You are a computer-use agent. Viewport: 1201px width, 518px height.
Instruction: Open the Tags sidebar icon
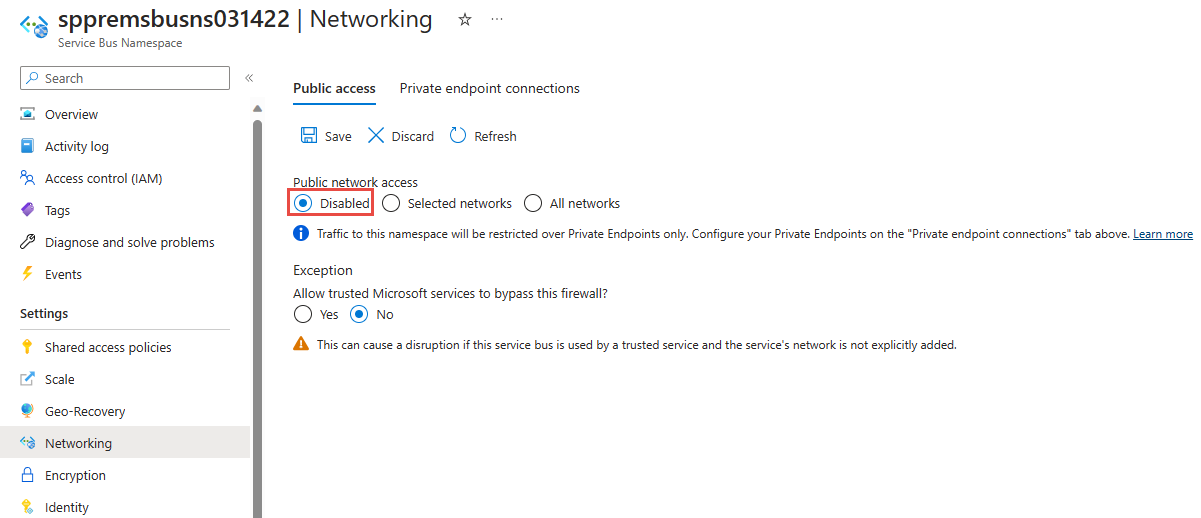[28, 210]
